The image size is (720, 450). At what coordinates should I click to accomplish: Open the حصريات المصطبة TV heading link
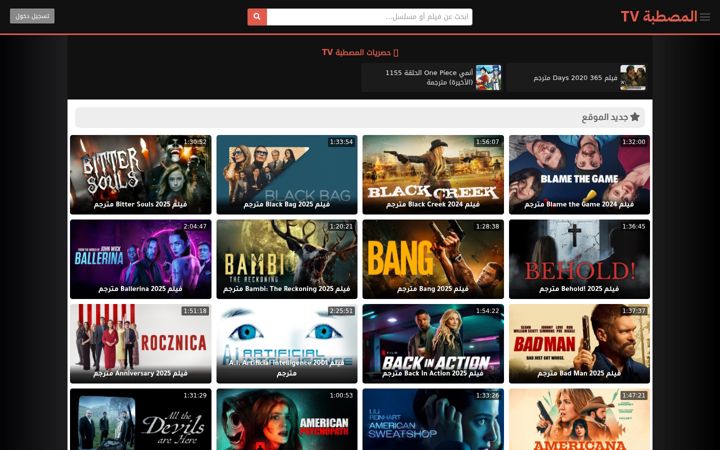[360, 52]
